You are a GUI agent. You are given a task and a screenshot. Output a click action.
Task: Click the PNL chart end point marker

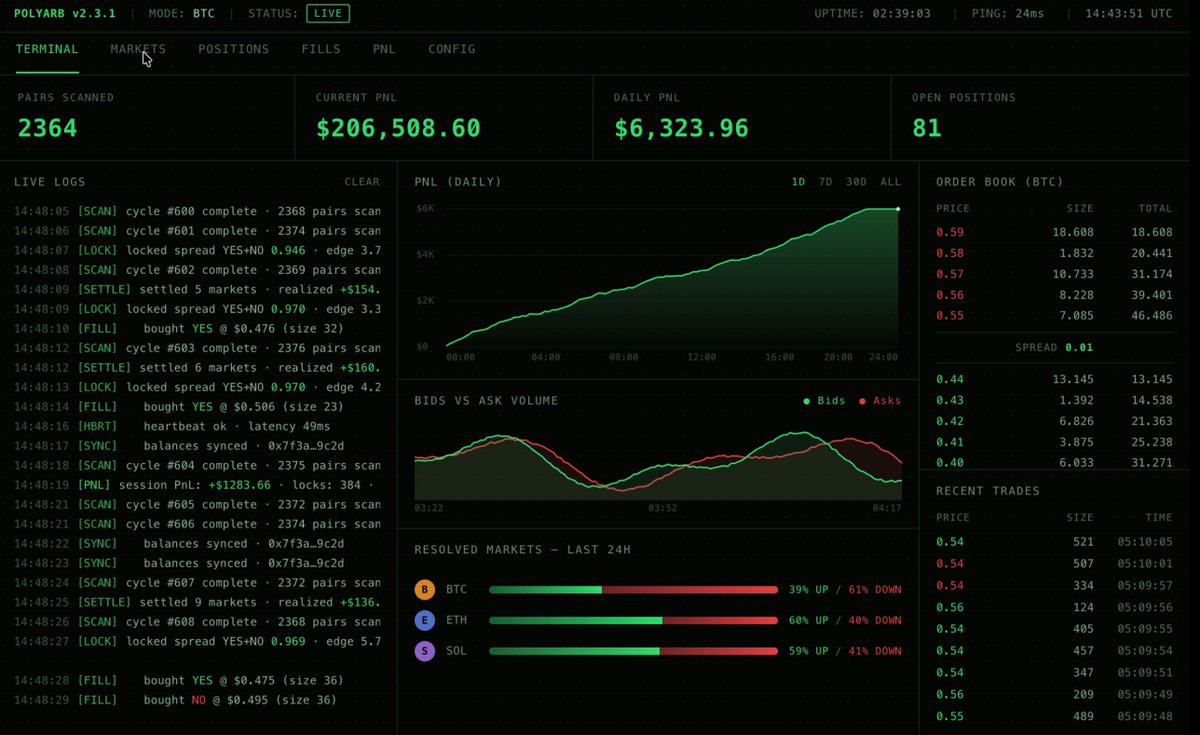tap(898, 209)
